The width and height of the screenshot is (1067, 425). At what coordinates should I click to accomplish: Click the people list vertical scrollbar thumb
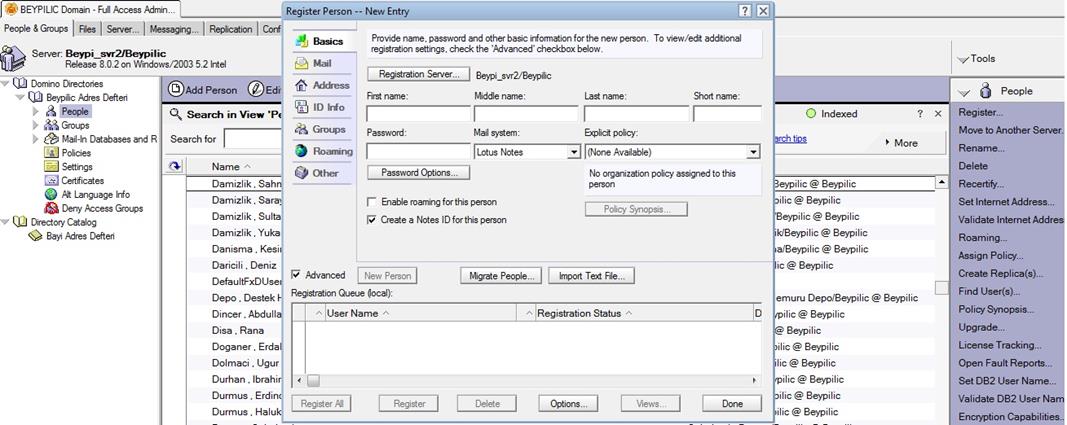(x=941, y=288)
